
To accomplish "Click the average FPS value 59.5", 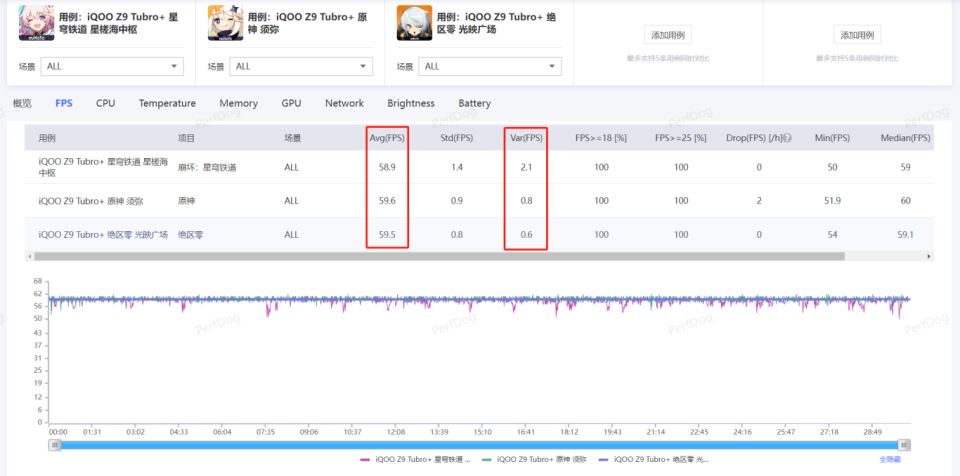I will click(x=387, y=234).
